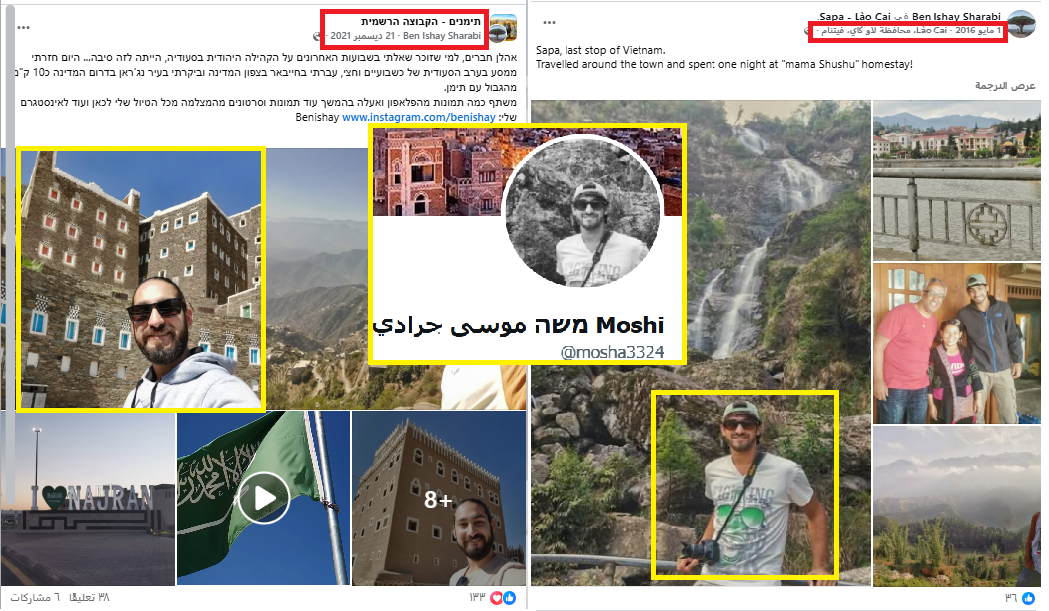
Task: Click the red heart reaction icon
Action: 497,597
